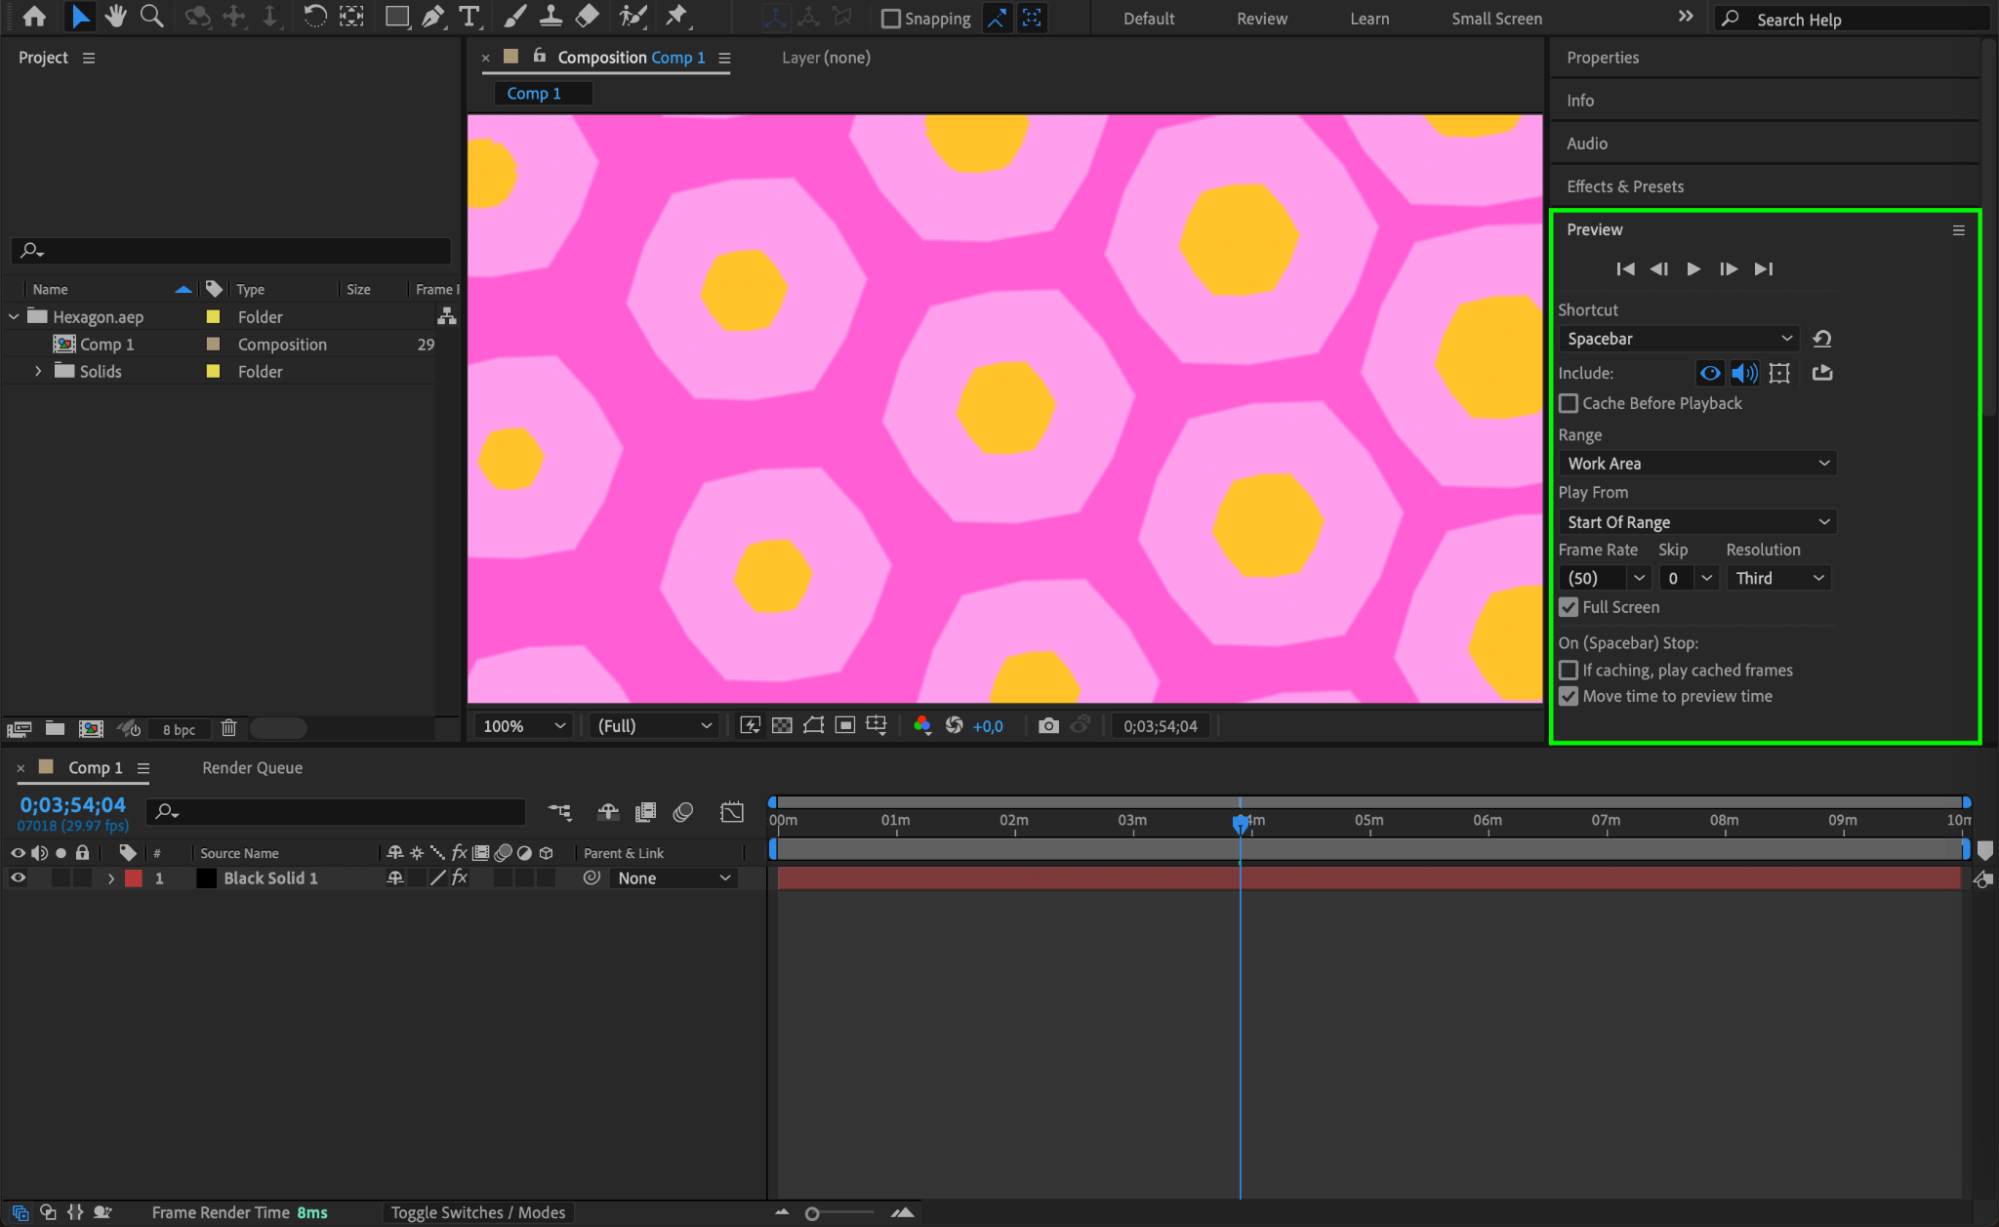1999x1227 pixels.
Task: Reset the preview shortcut settings icon
Action: pos(1822,339)
